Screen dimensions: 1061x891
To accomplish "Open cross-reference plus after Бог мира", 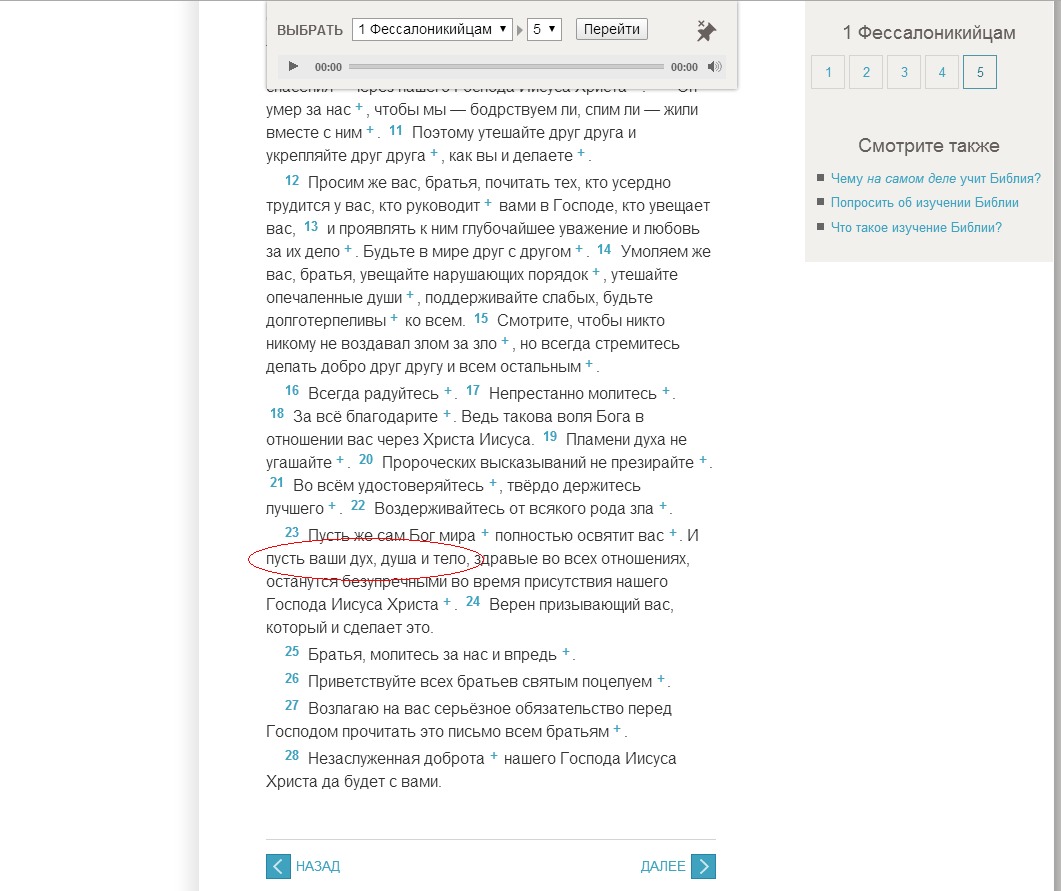I will pyautogui.click(x=484, y=532).
